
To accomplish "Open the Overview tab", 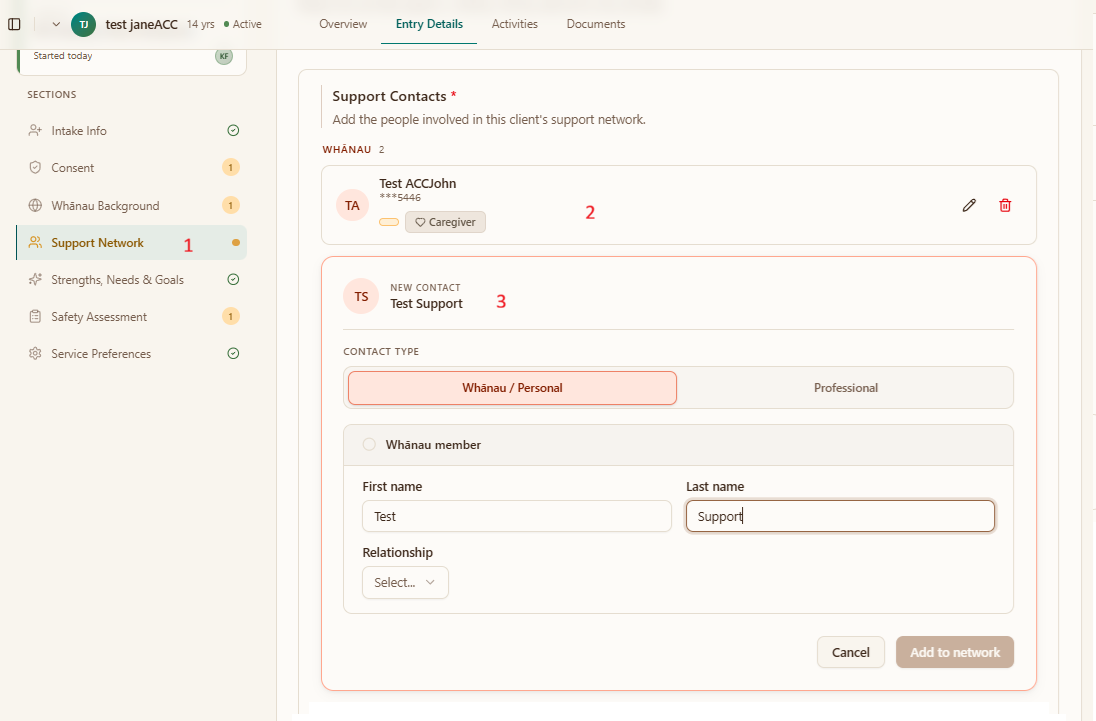I will pyautogui.click(x=342, y=24).
